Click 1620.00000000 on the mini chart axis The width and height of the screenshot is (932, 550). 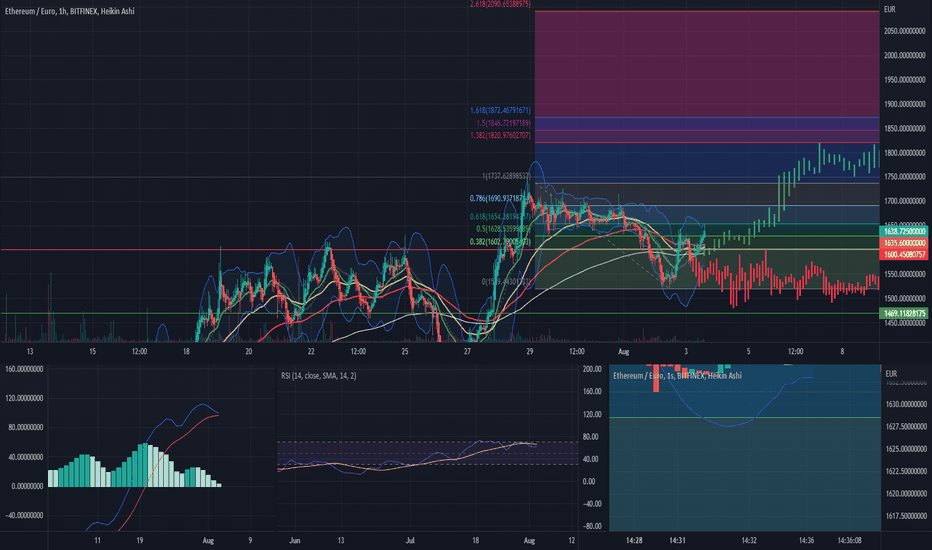pyautogui.click(x=906, y=494)
